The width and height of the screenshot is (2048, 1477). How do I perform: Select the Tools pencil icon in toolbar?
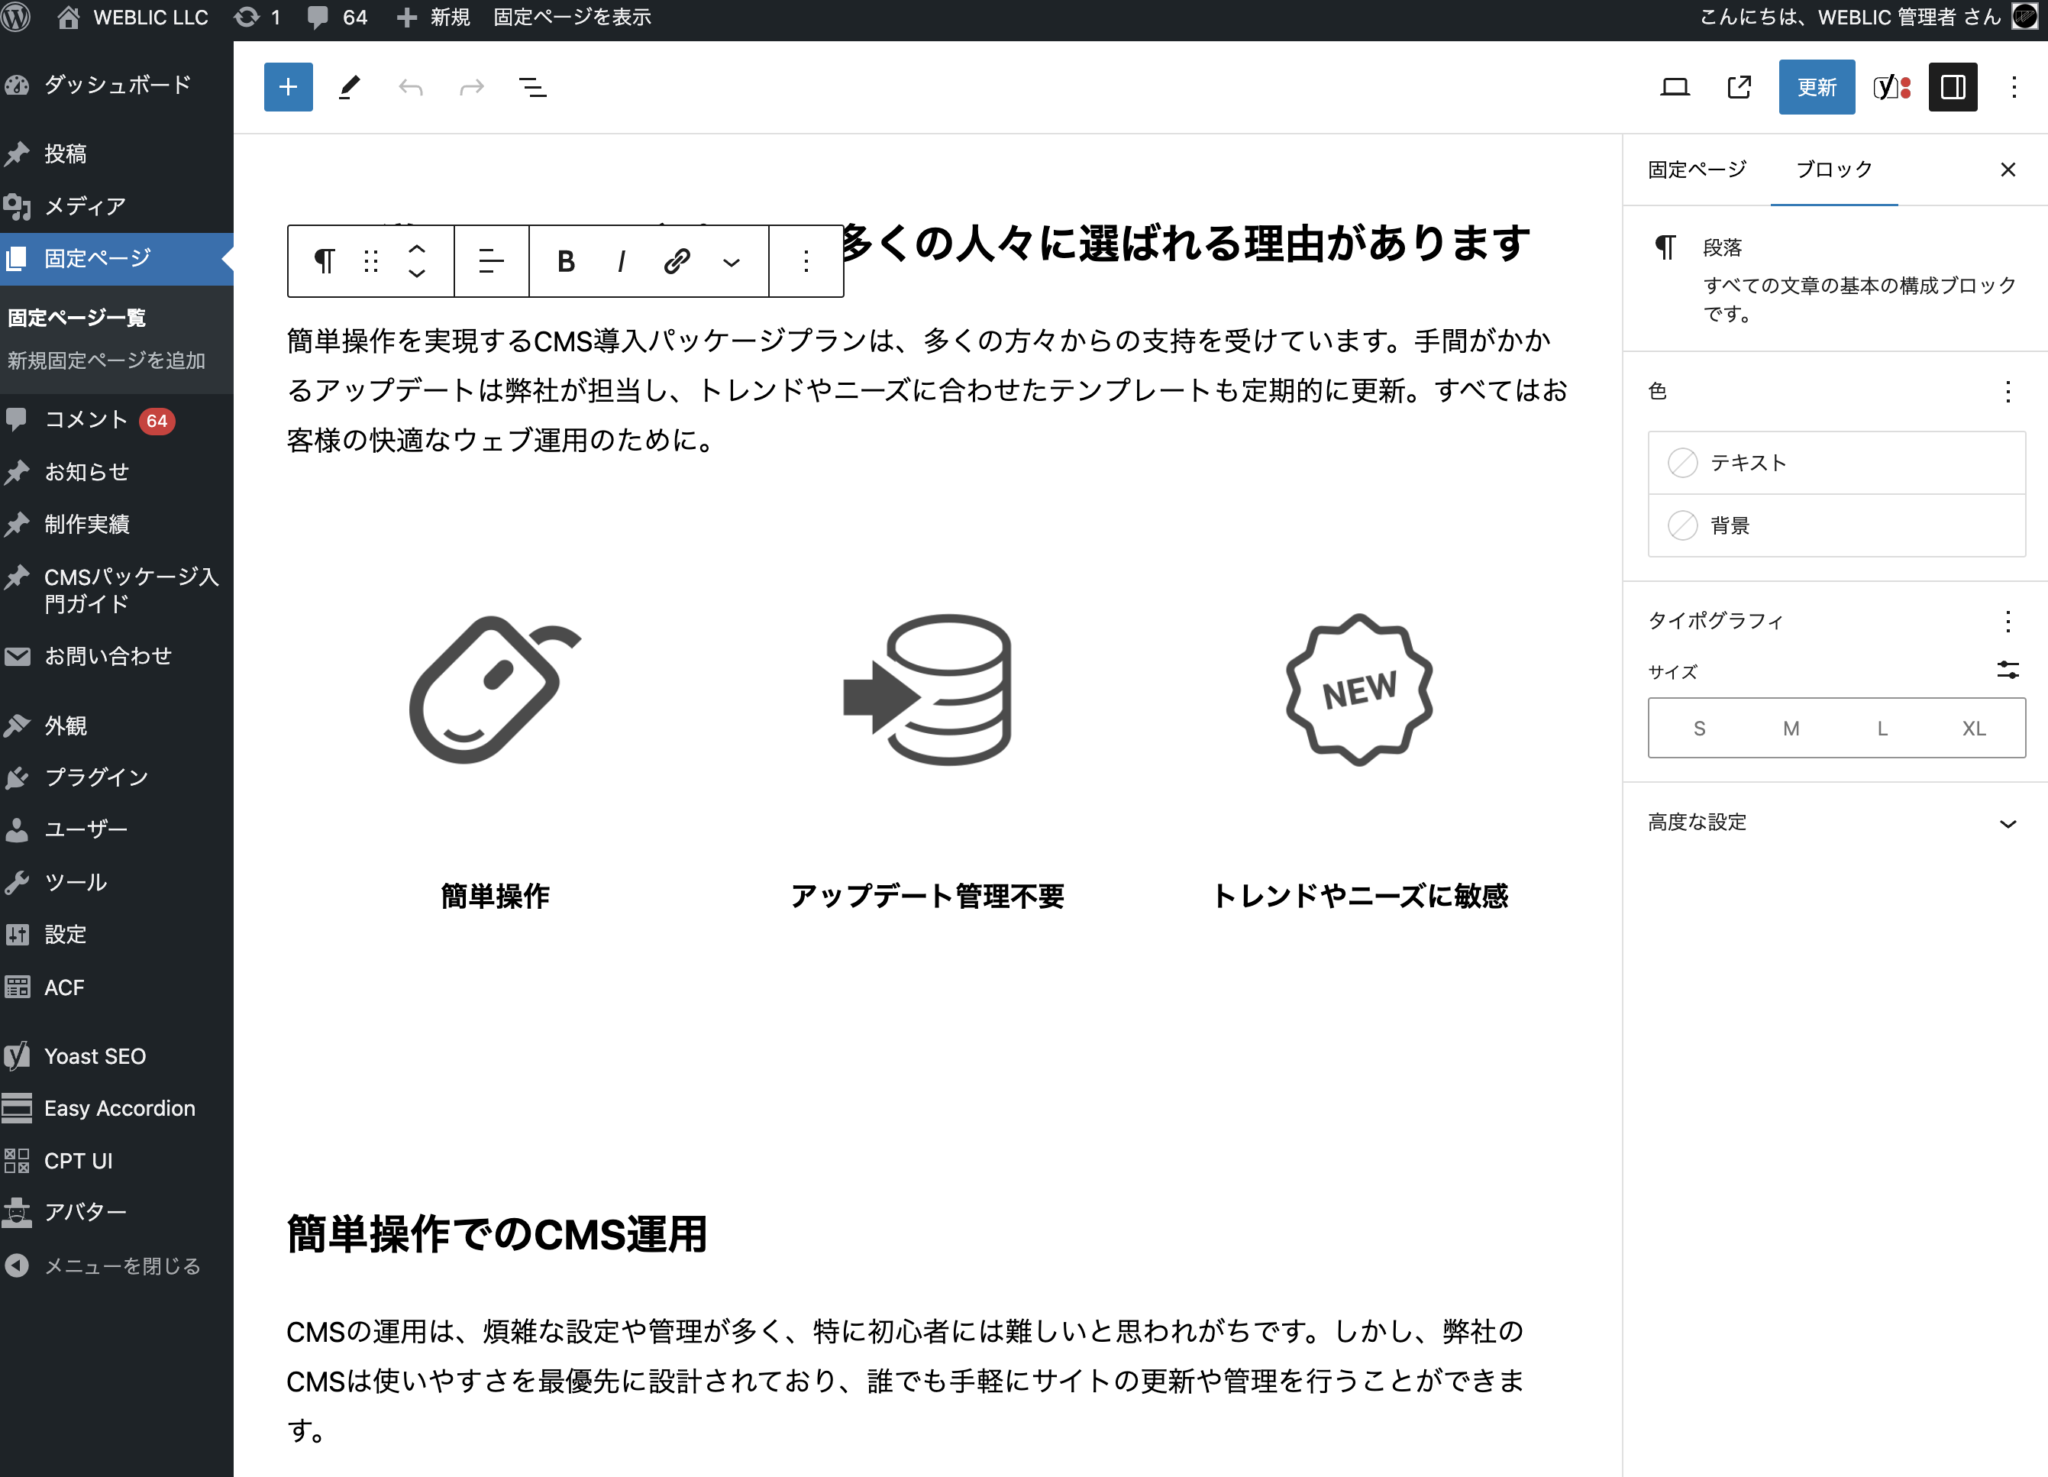point(349,87)
